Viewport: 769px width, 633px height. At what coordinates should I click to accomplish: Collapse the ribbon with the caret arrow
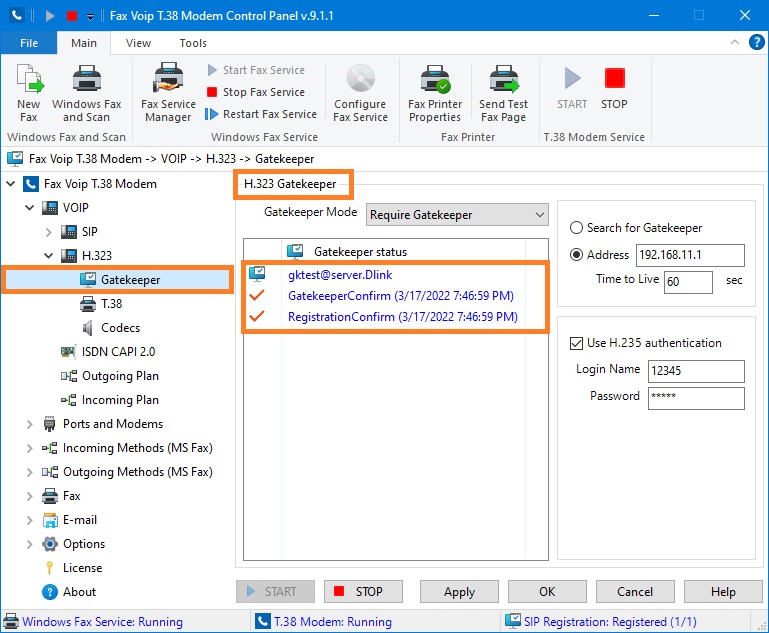point(735,42)
